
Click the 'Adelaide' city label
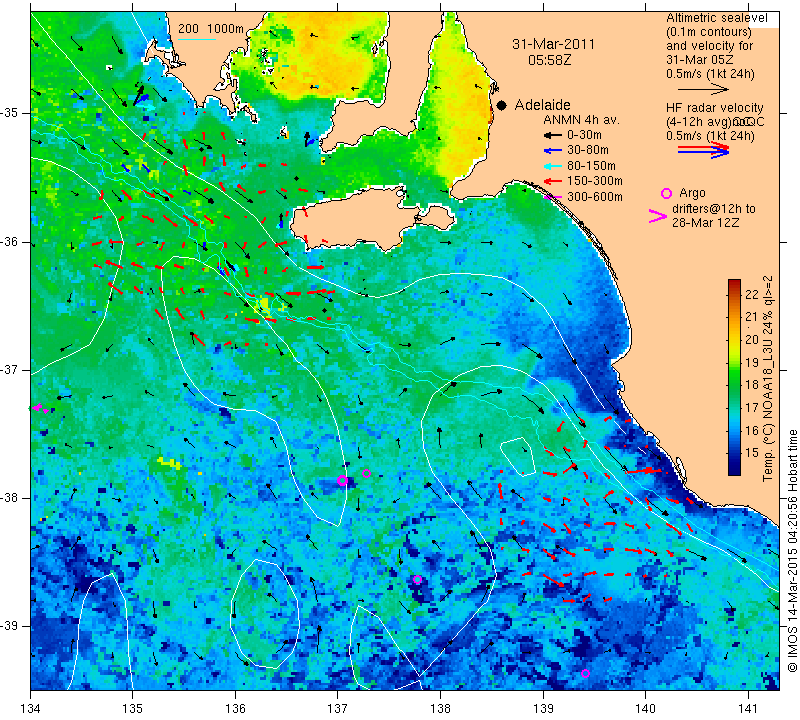(x=542, y=105)
